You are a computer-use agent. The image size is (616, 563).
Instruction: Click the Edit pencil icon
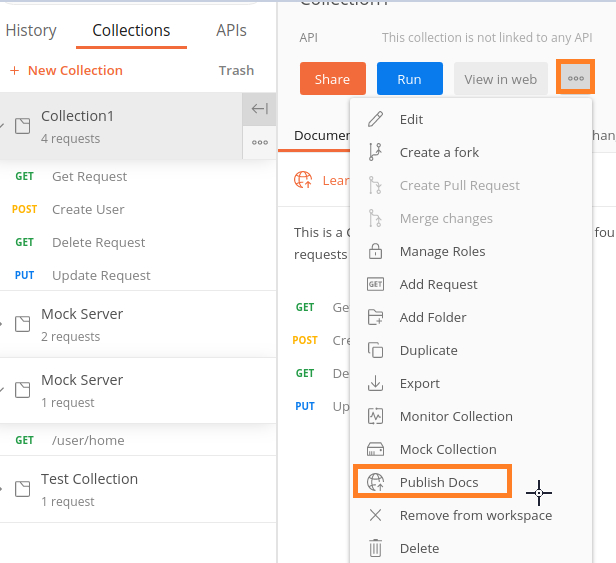tap(376, 119)
